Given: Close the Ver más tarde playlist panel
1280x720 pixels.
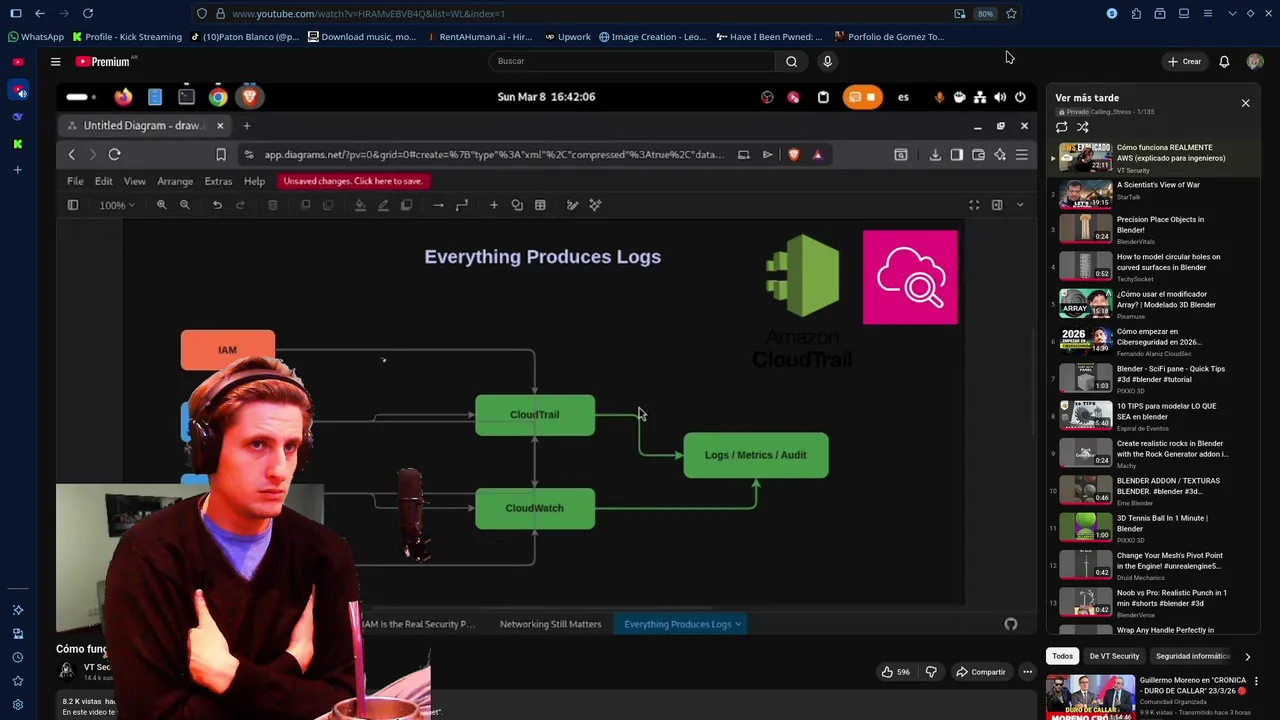Looking at the screenshot, I should point(1245,103).
